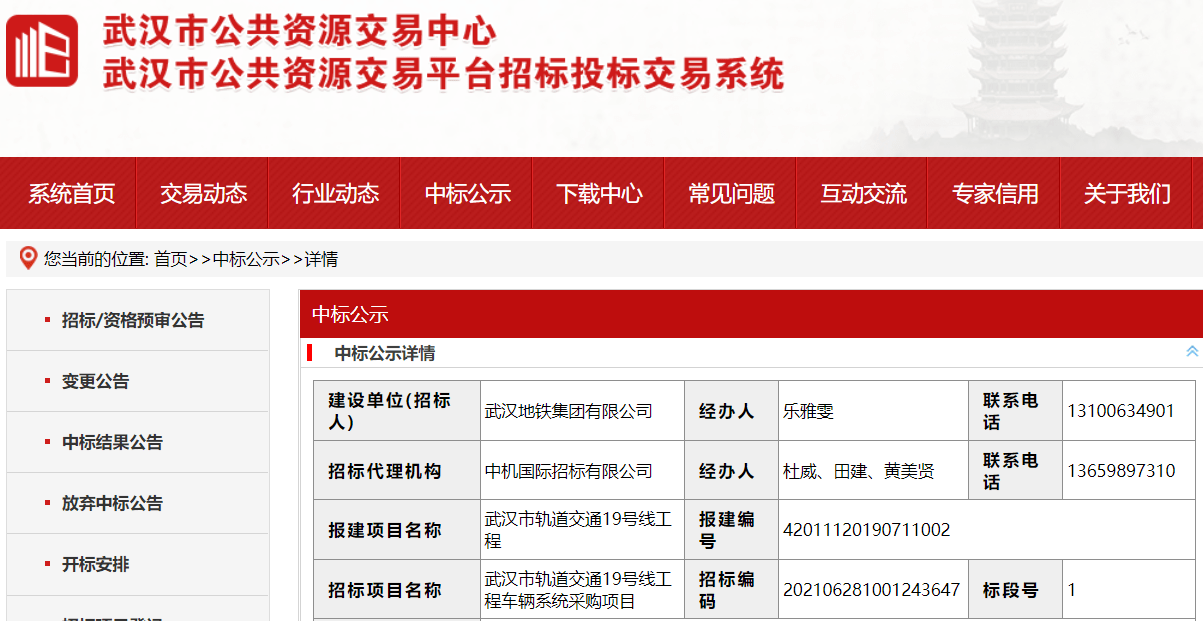Image resolution: width=1203 pixels, height=621 pixels.
Task: Open 下载中心 in the navigation bar
Action: coord(599,194)
